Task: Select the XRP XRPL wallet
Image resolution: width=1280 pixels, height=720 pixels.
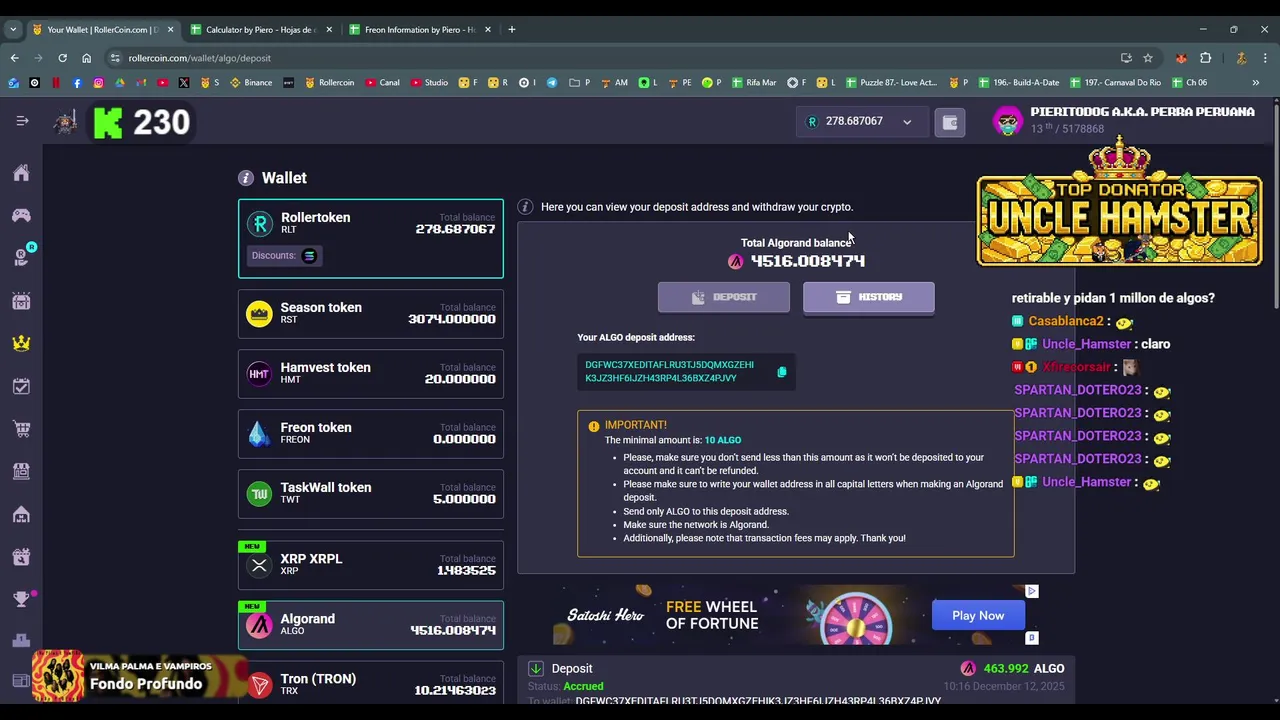Action: (371, 565)
